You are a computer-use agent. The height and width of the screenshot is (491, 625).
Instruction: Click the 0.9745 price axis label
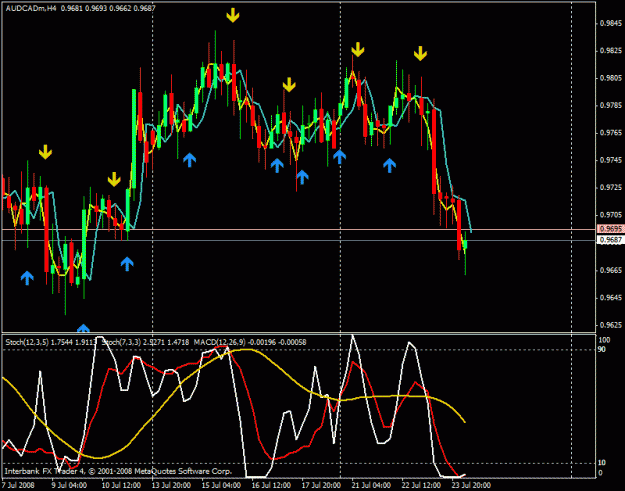611,160
